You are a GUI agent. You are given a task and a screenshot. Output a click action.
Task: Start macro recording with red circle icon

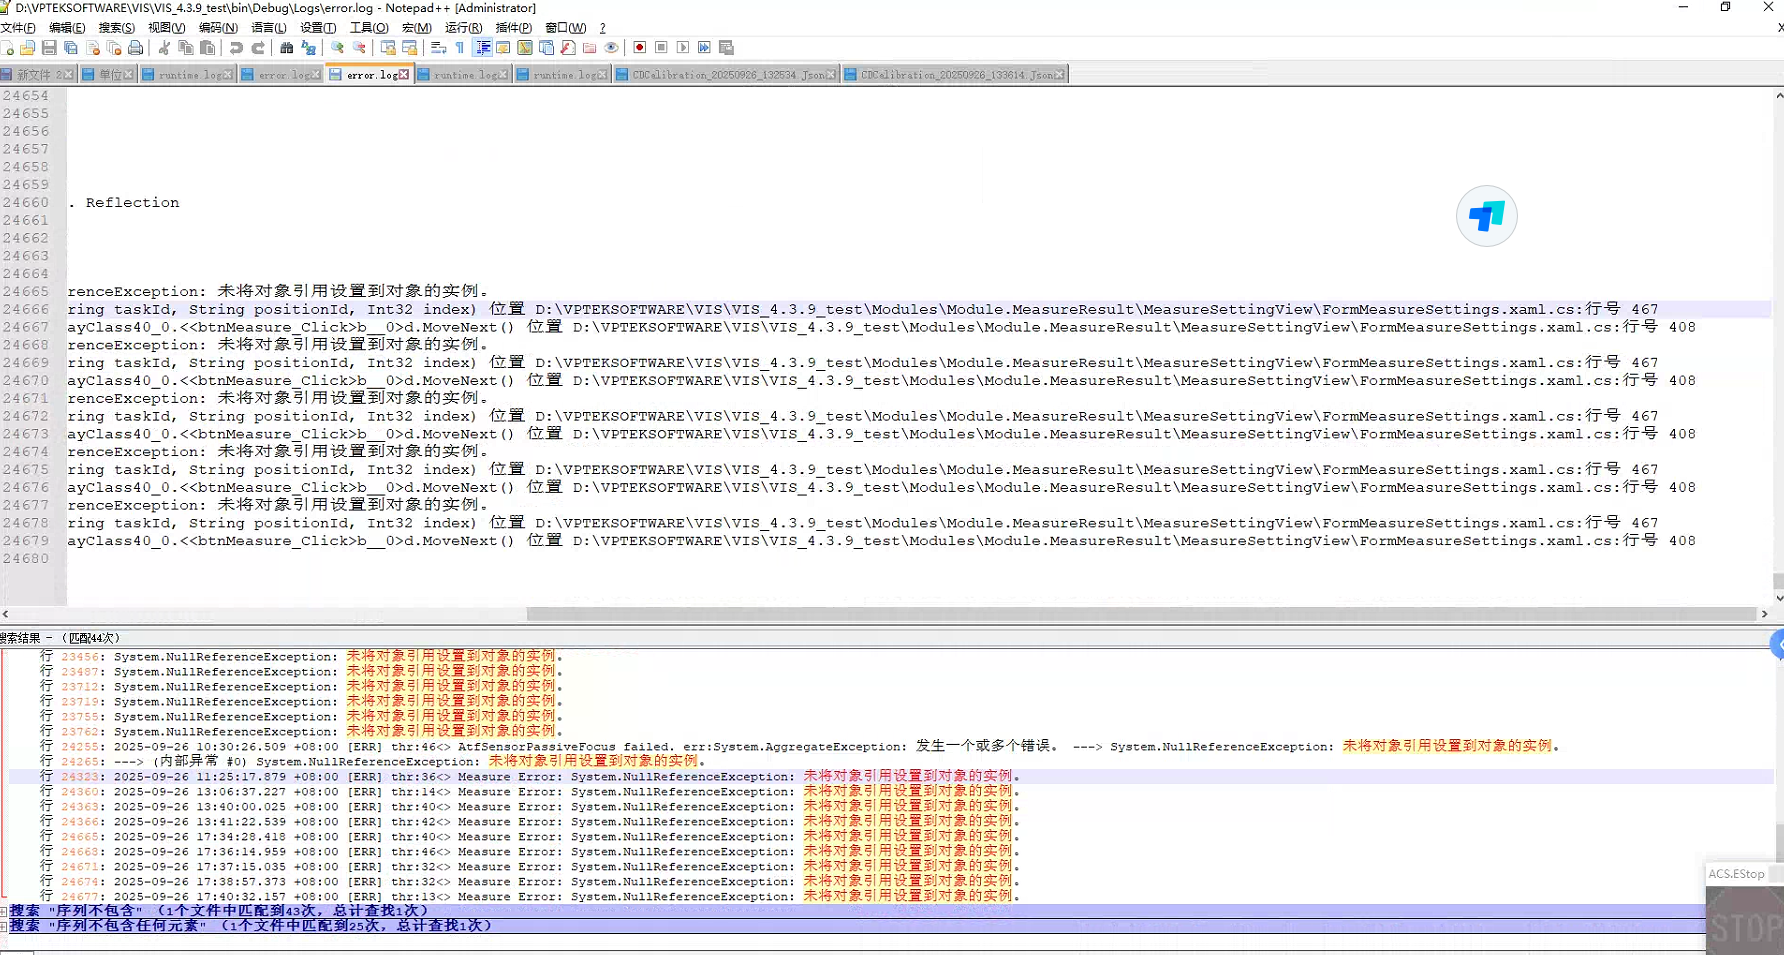(x=640, y=48)
